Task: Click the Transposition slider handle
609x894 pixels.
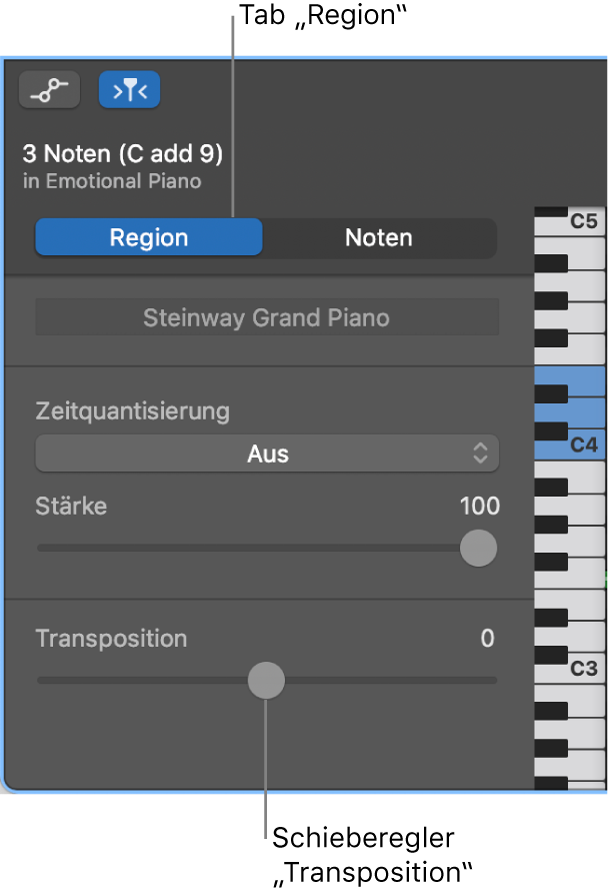Action: pos(266,680)
